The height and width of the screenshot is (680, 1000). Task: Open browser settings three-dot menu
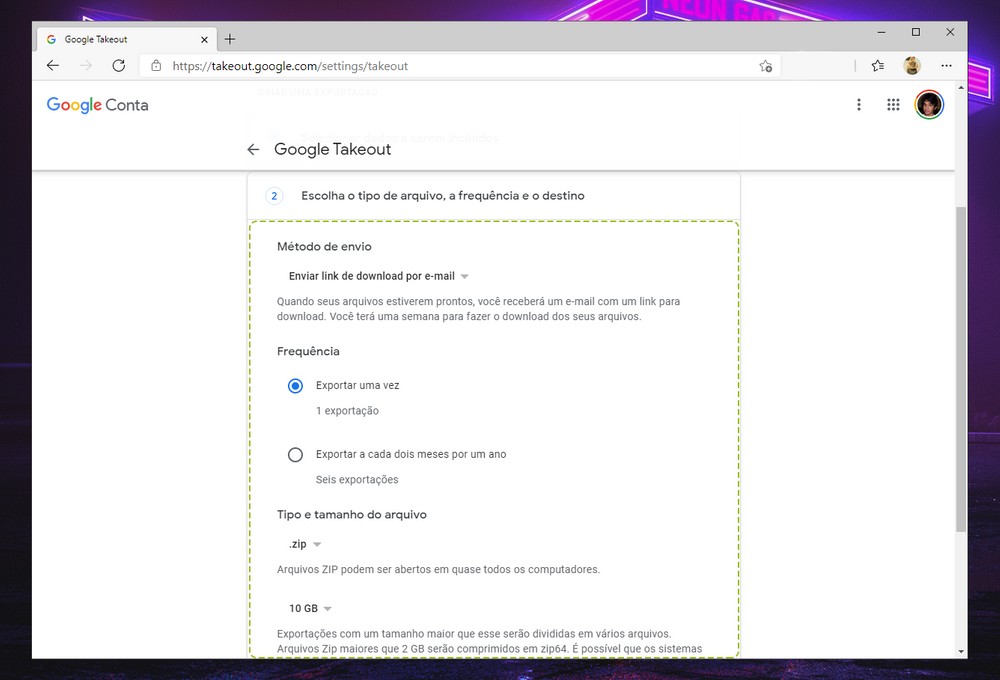946,66
